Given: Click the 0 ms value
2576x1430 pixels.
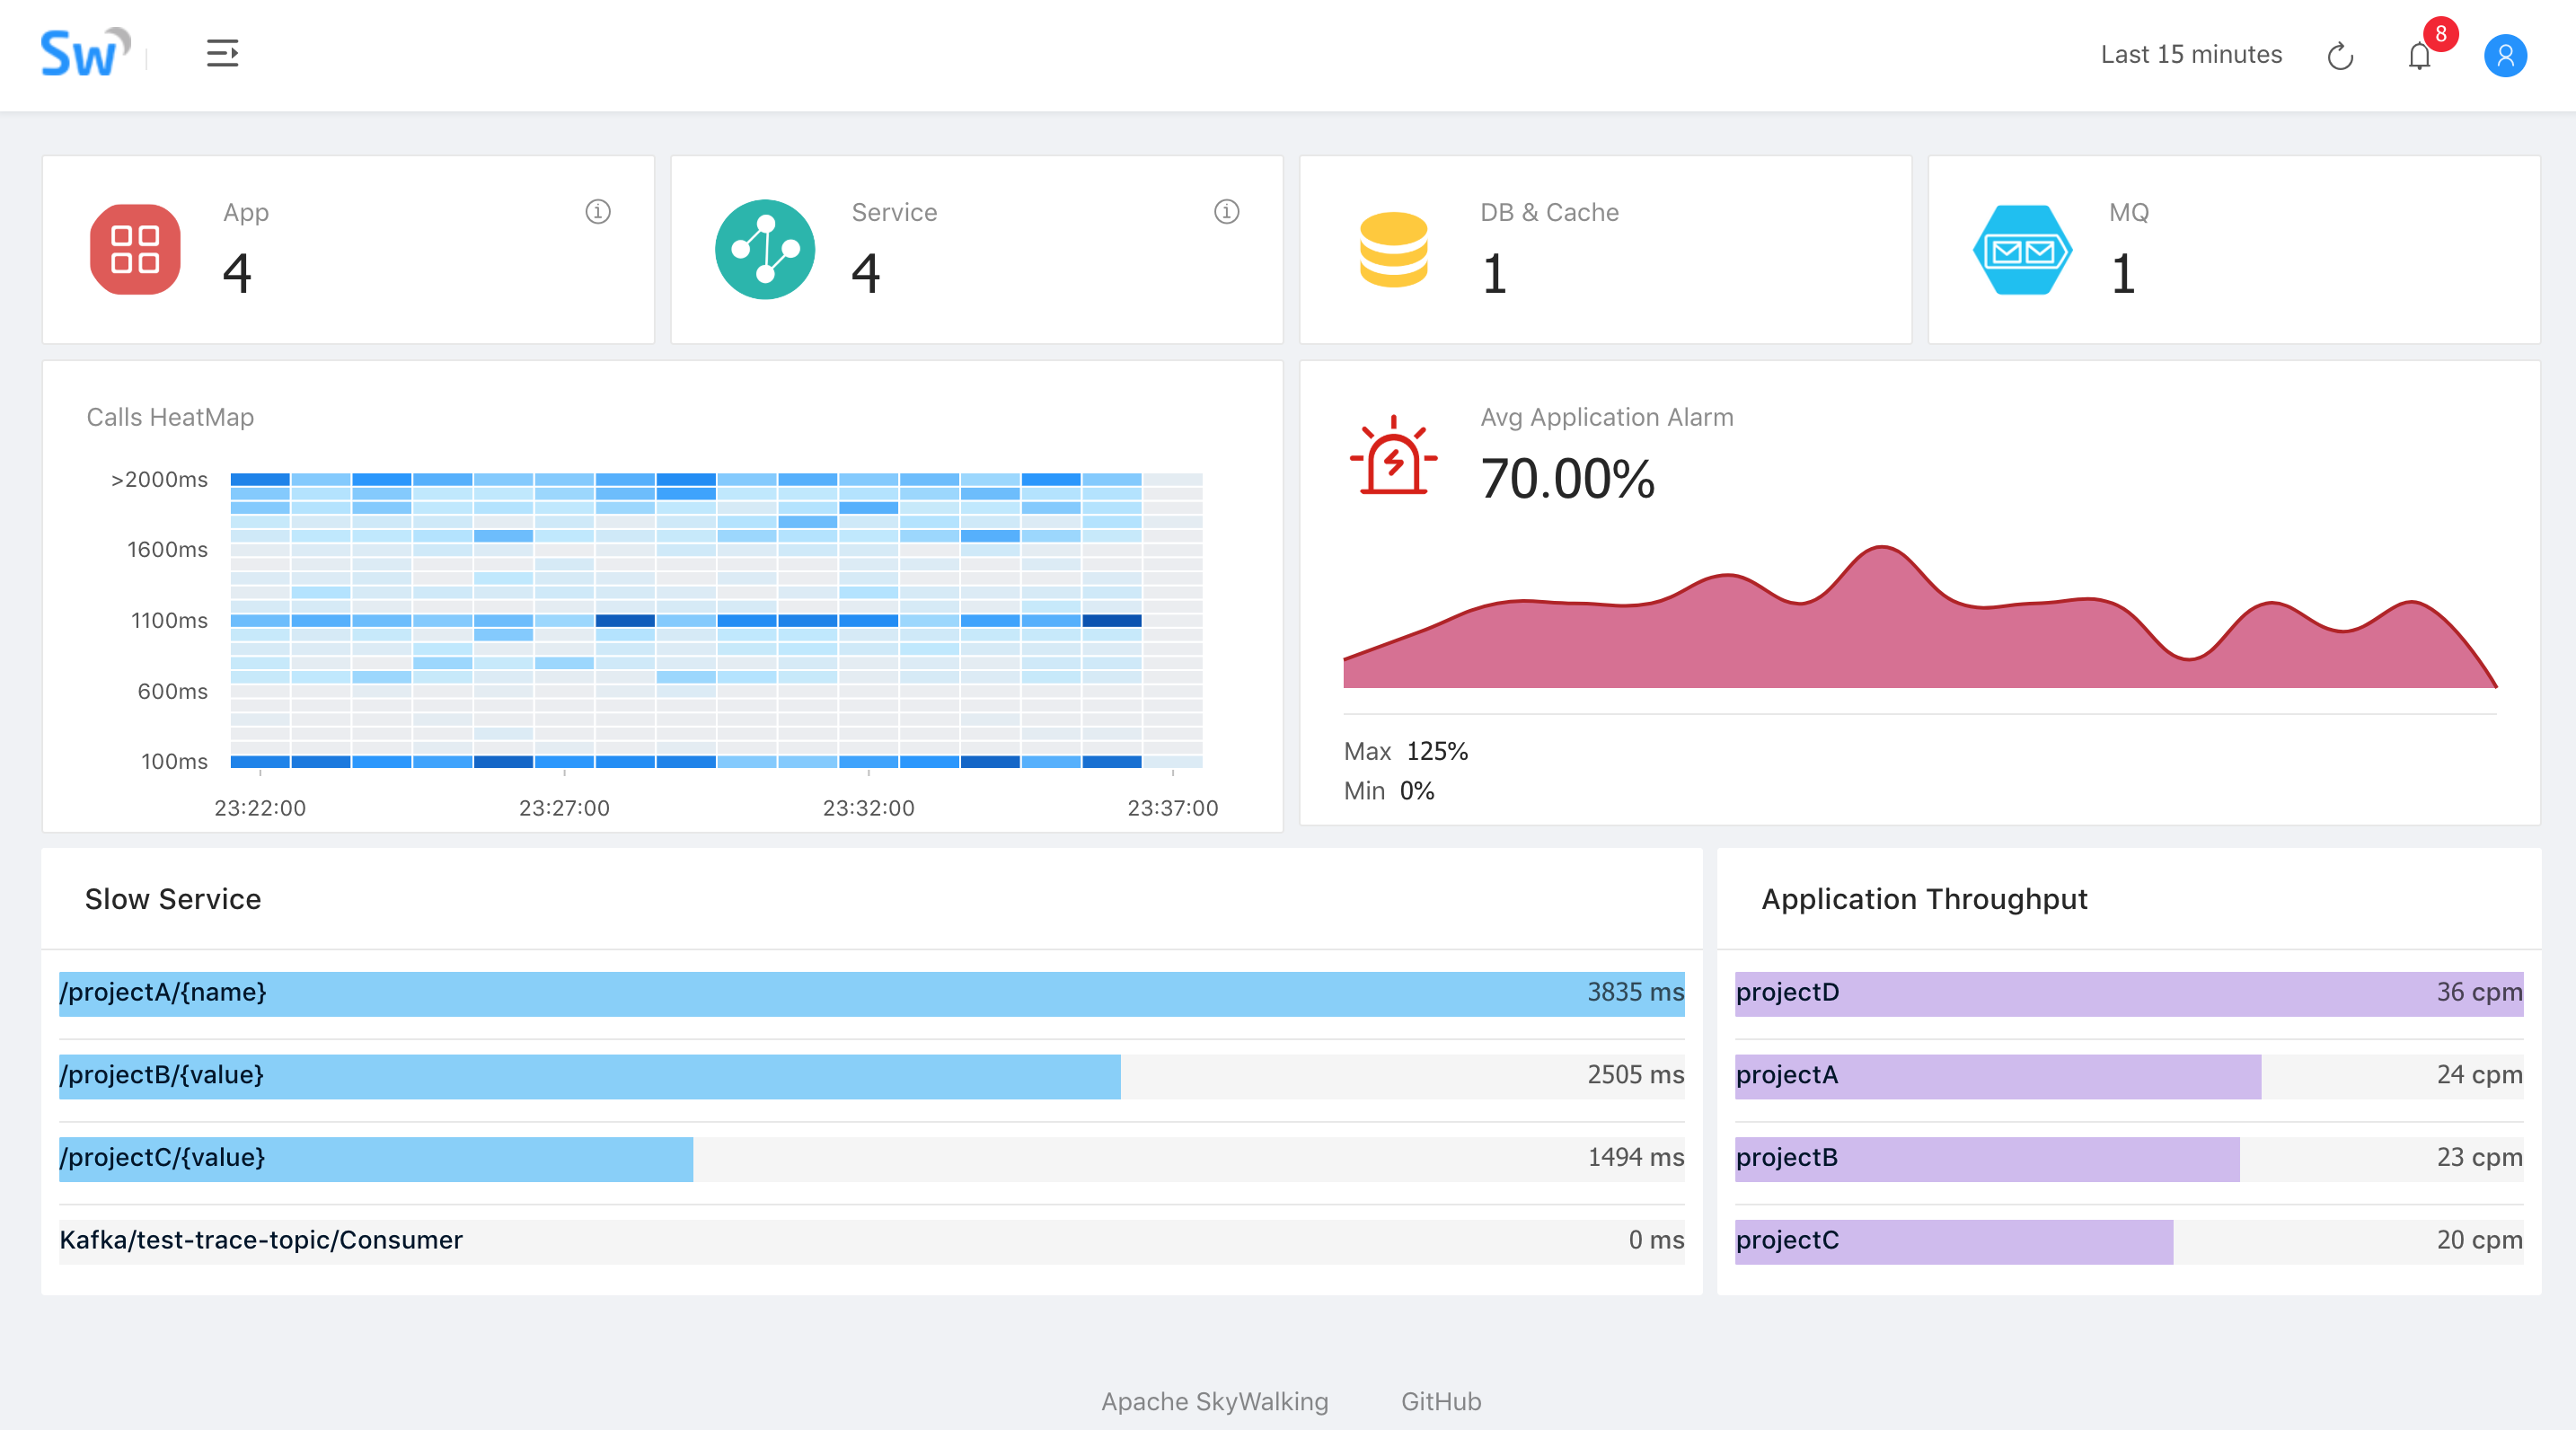Looking at the screenshot, I should coord(1656,1240).
